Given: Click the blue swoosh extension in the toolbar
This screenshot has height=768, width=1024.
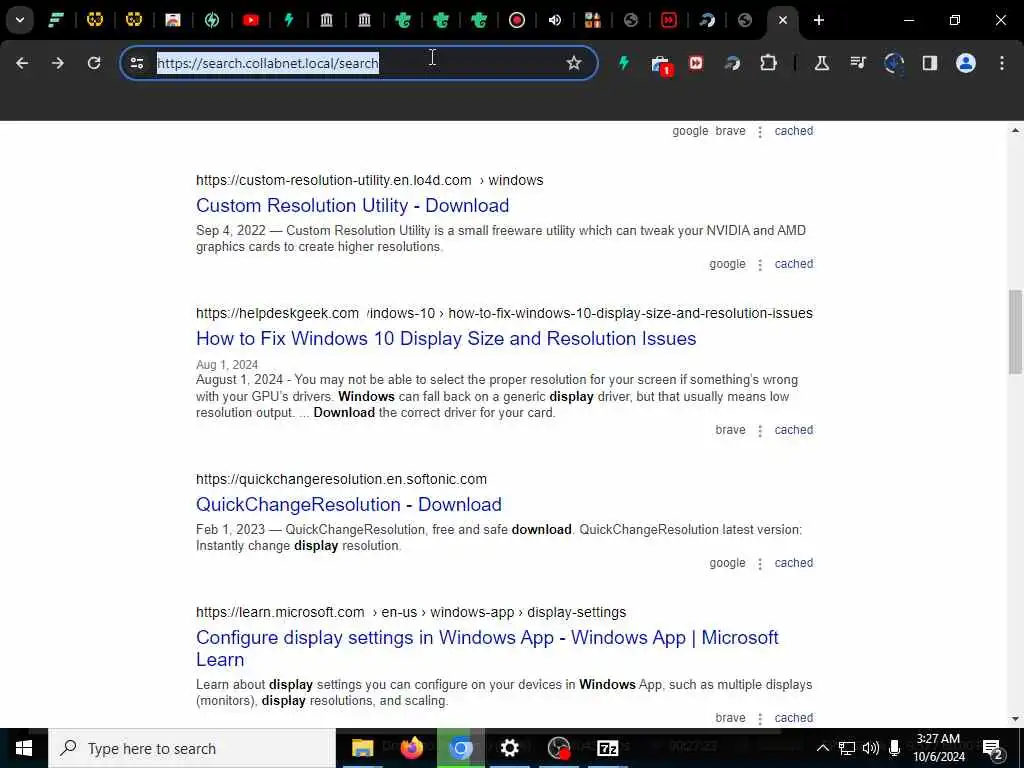Looking at the screenshot, I should tap(732, 63).
